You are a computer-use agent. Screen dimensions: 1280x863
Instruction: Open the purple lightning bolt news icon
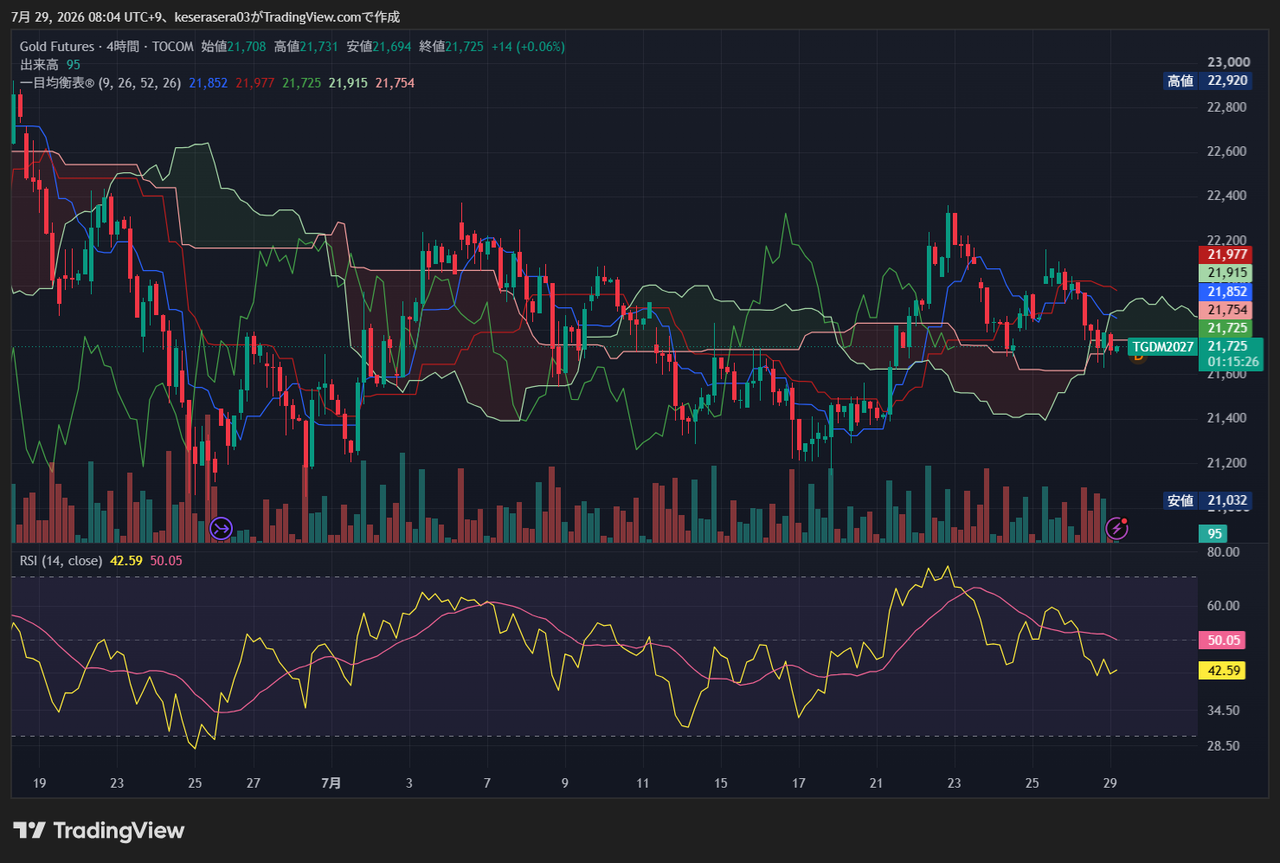[x=1117, y=527]
